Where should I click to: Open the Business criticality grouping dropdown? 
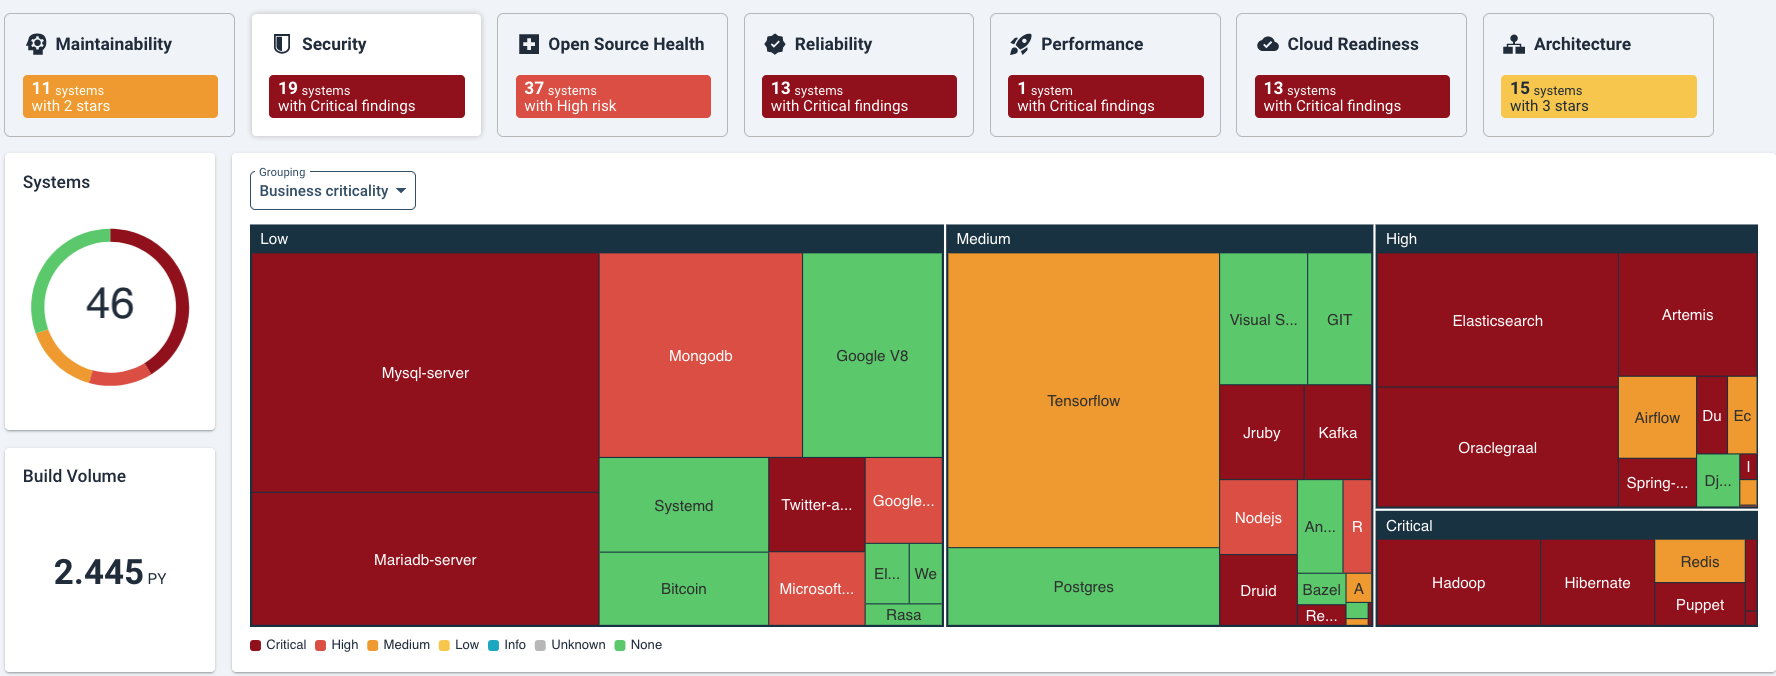click(332, 190)
